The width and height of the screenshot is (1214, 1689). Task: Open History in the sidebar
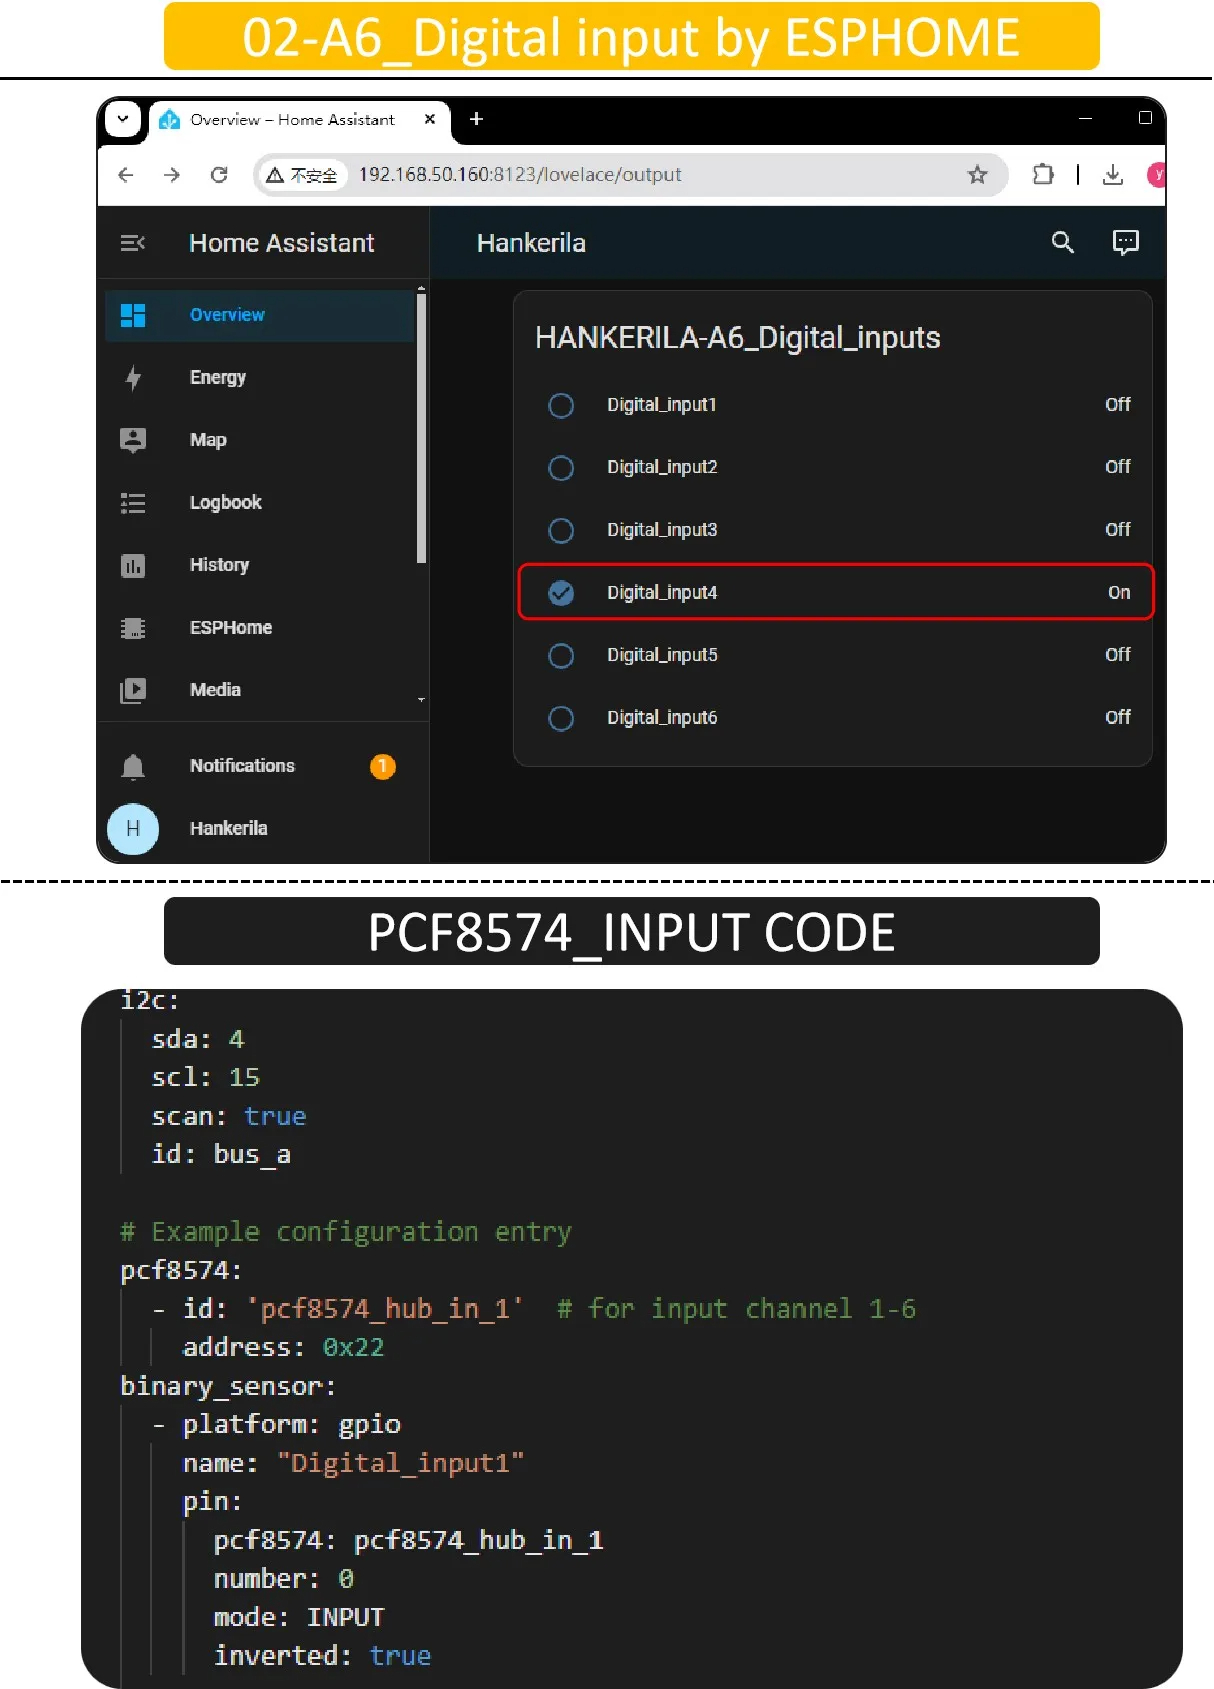point(260,565)
